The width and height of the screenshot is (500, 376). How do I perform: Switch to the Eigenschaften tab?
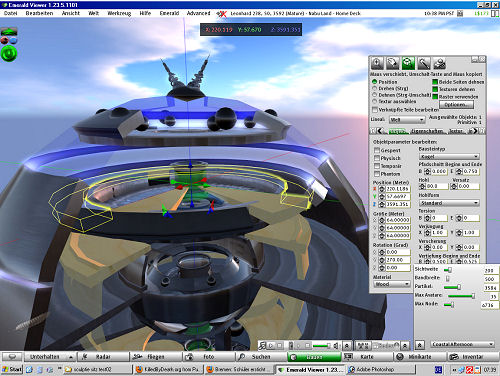coord(427,131)
